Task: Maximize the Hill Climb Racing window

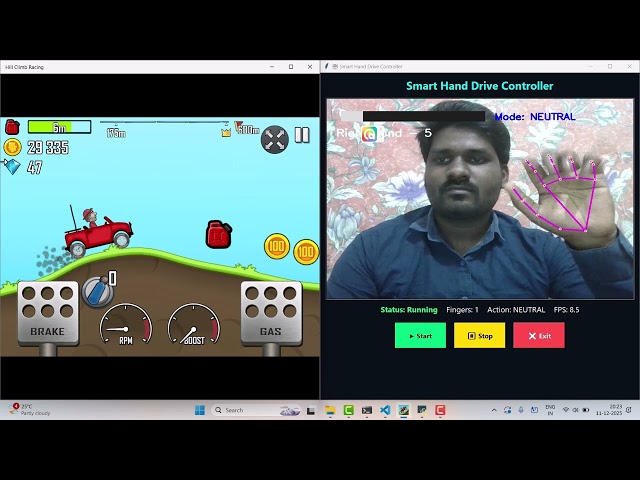Action: pyautogui.click(x=291, y=67)
